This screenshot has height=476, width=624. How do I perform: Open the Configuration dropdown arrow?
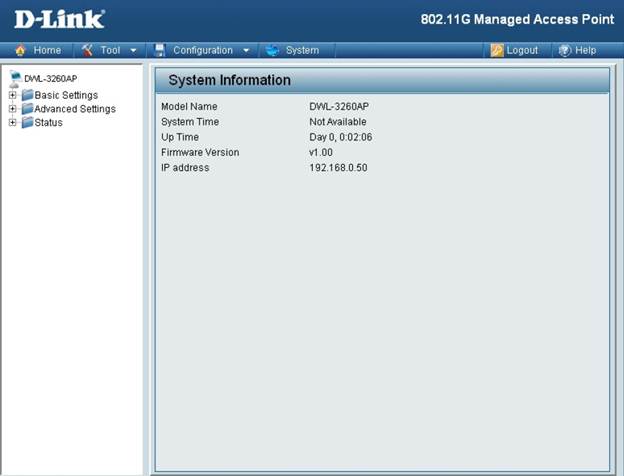(246, 51)
